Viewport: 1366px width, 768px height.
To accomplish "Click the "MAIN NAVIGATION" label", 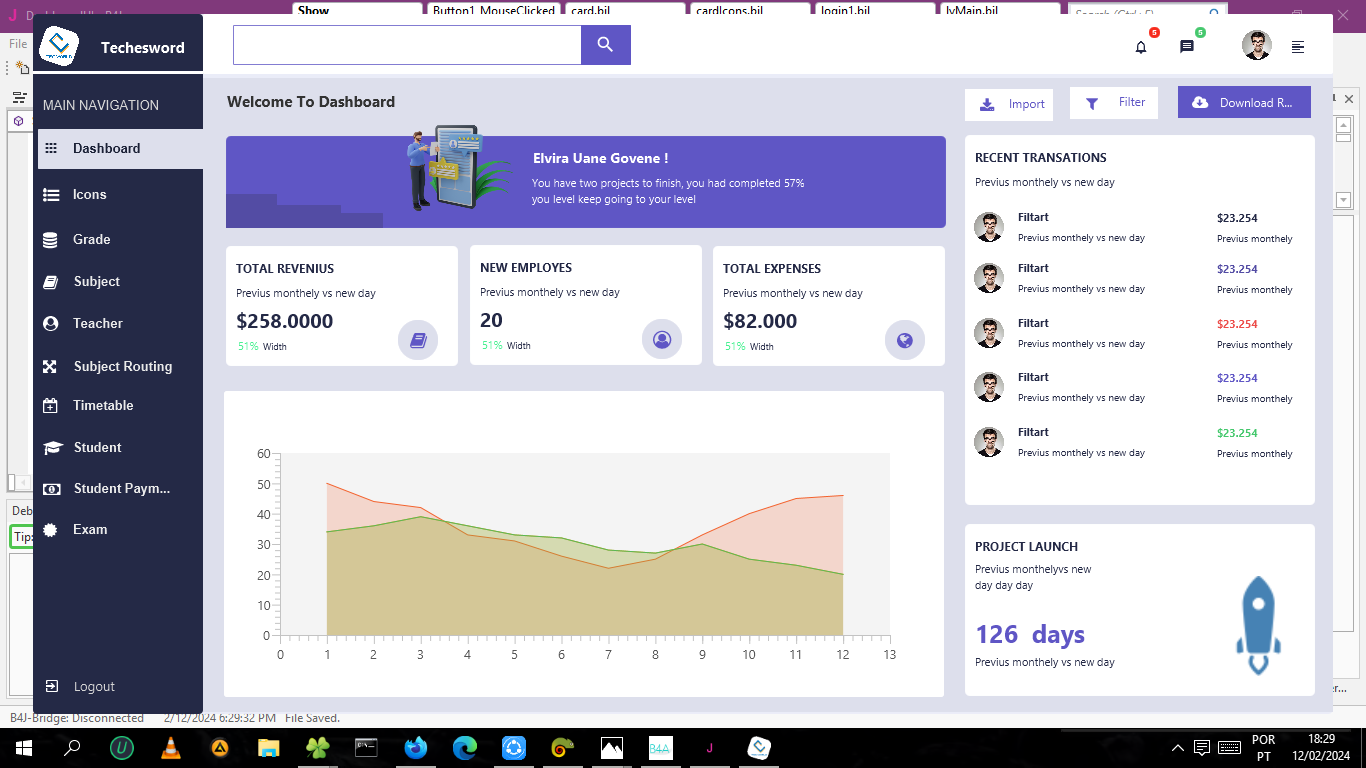I will coord(101,105).
